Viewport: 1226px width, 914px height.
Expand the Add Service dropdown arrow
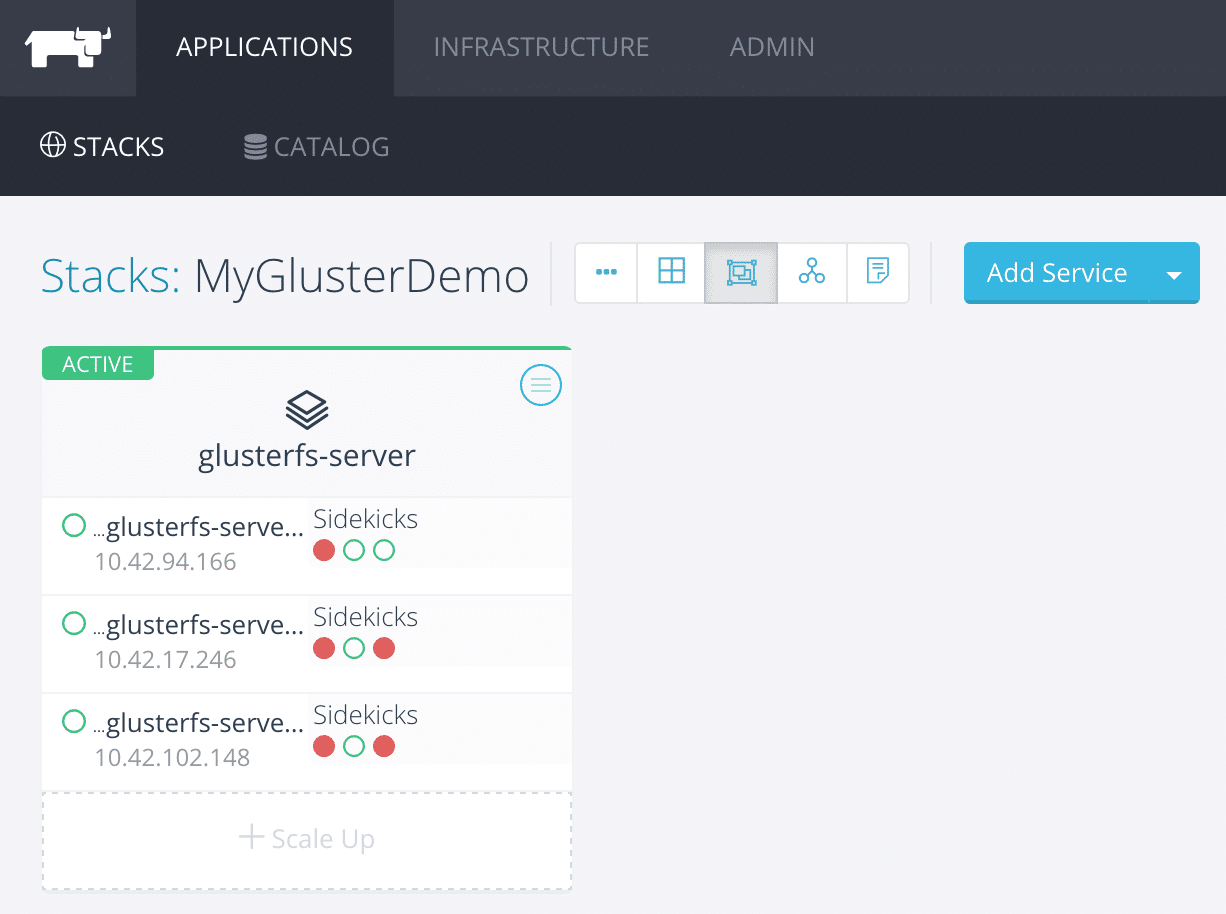pyautogui.click(x=1174, y=274)
